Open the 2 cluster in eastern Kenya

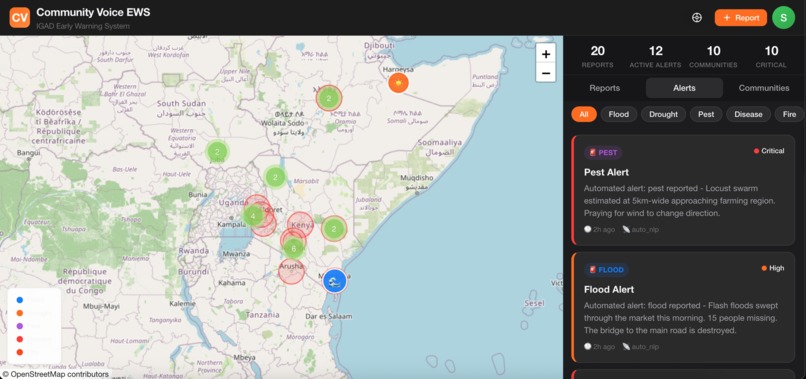coord(334,229)
